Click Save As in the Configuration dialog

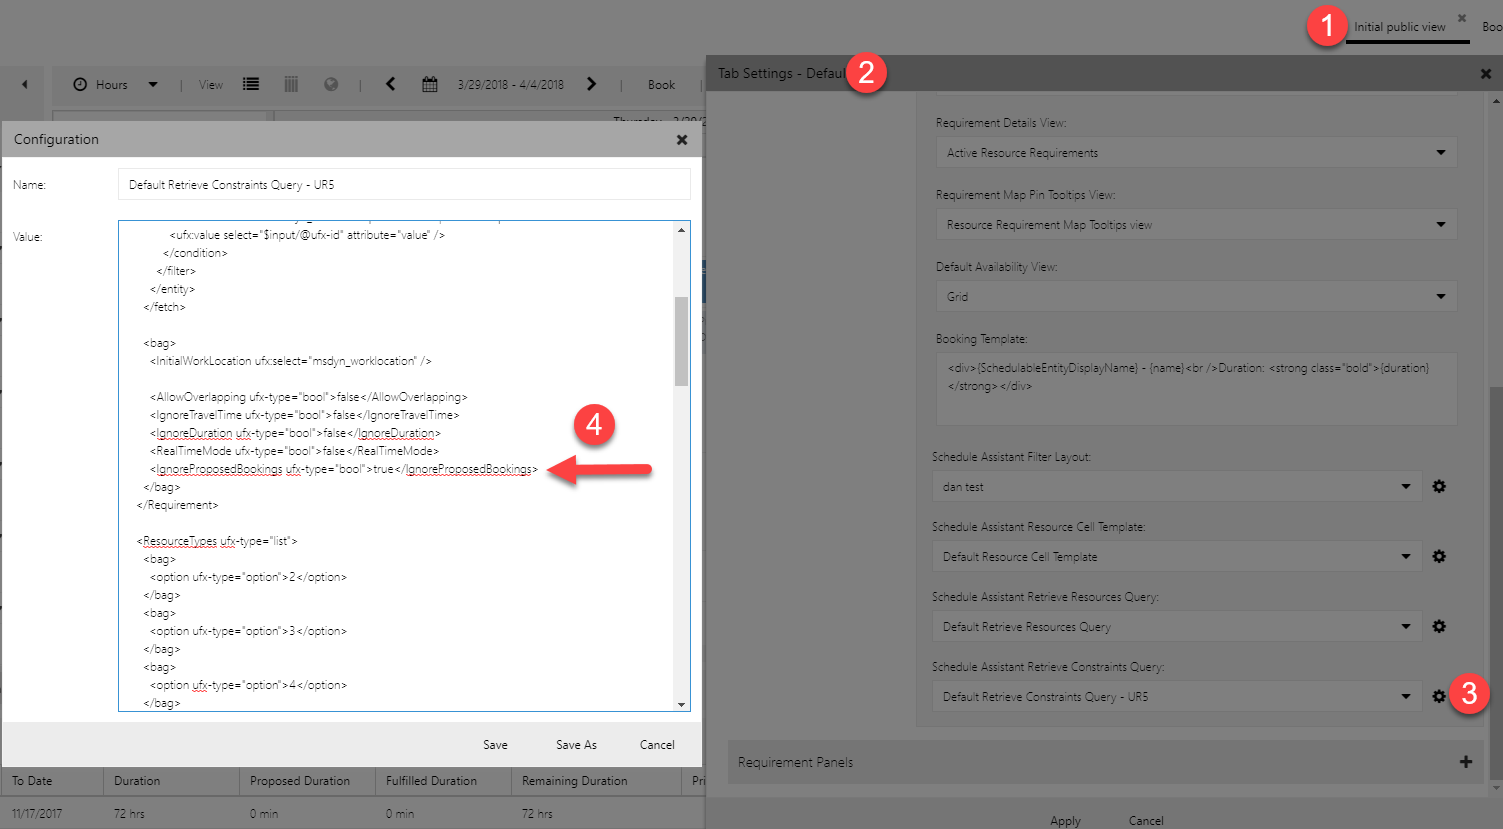(575, 744)
